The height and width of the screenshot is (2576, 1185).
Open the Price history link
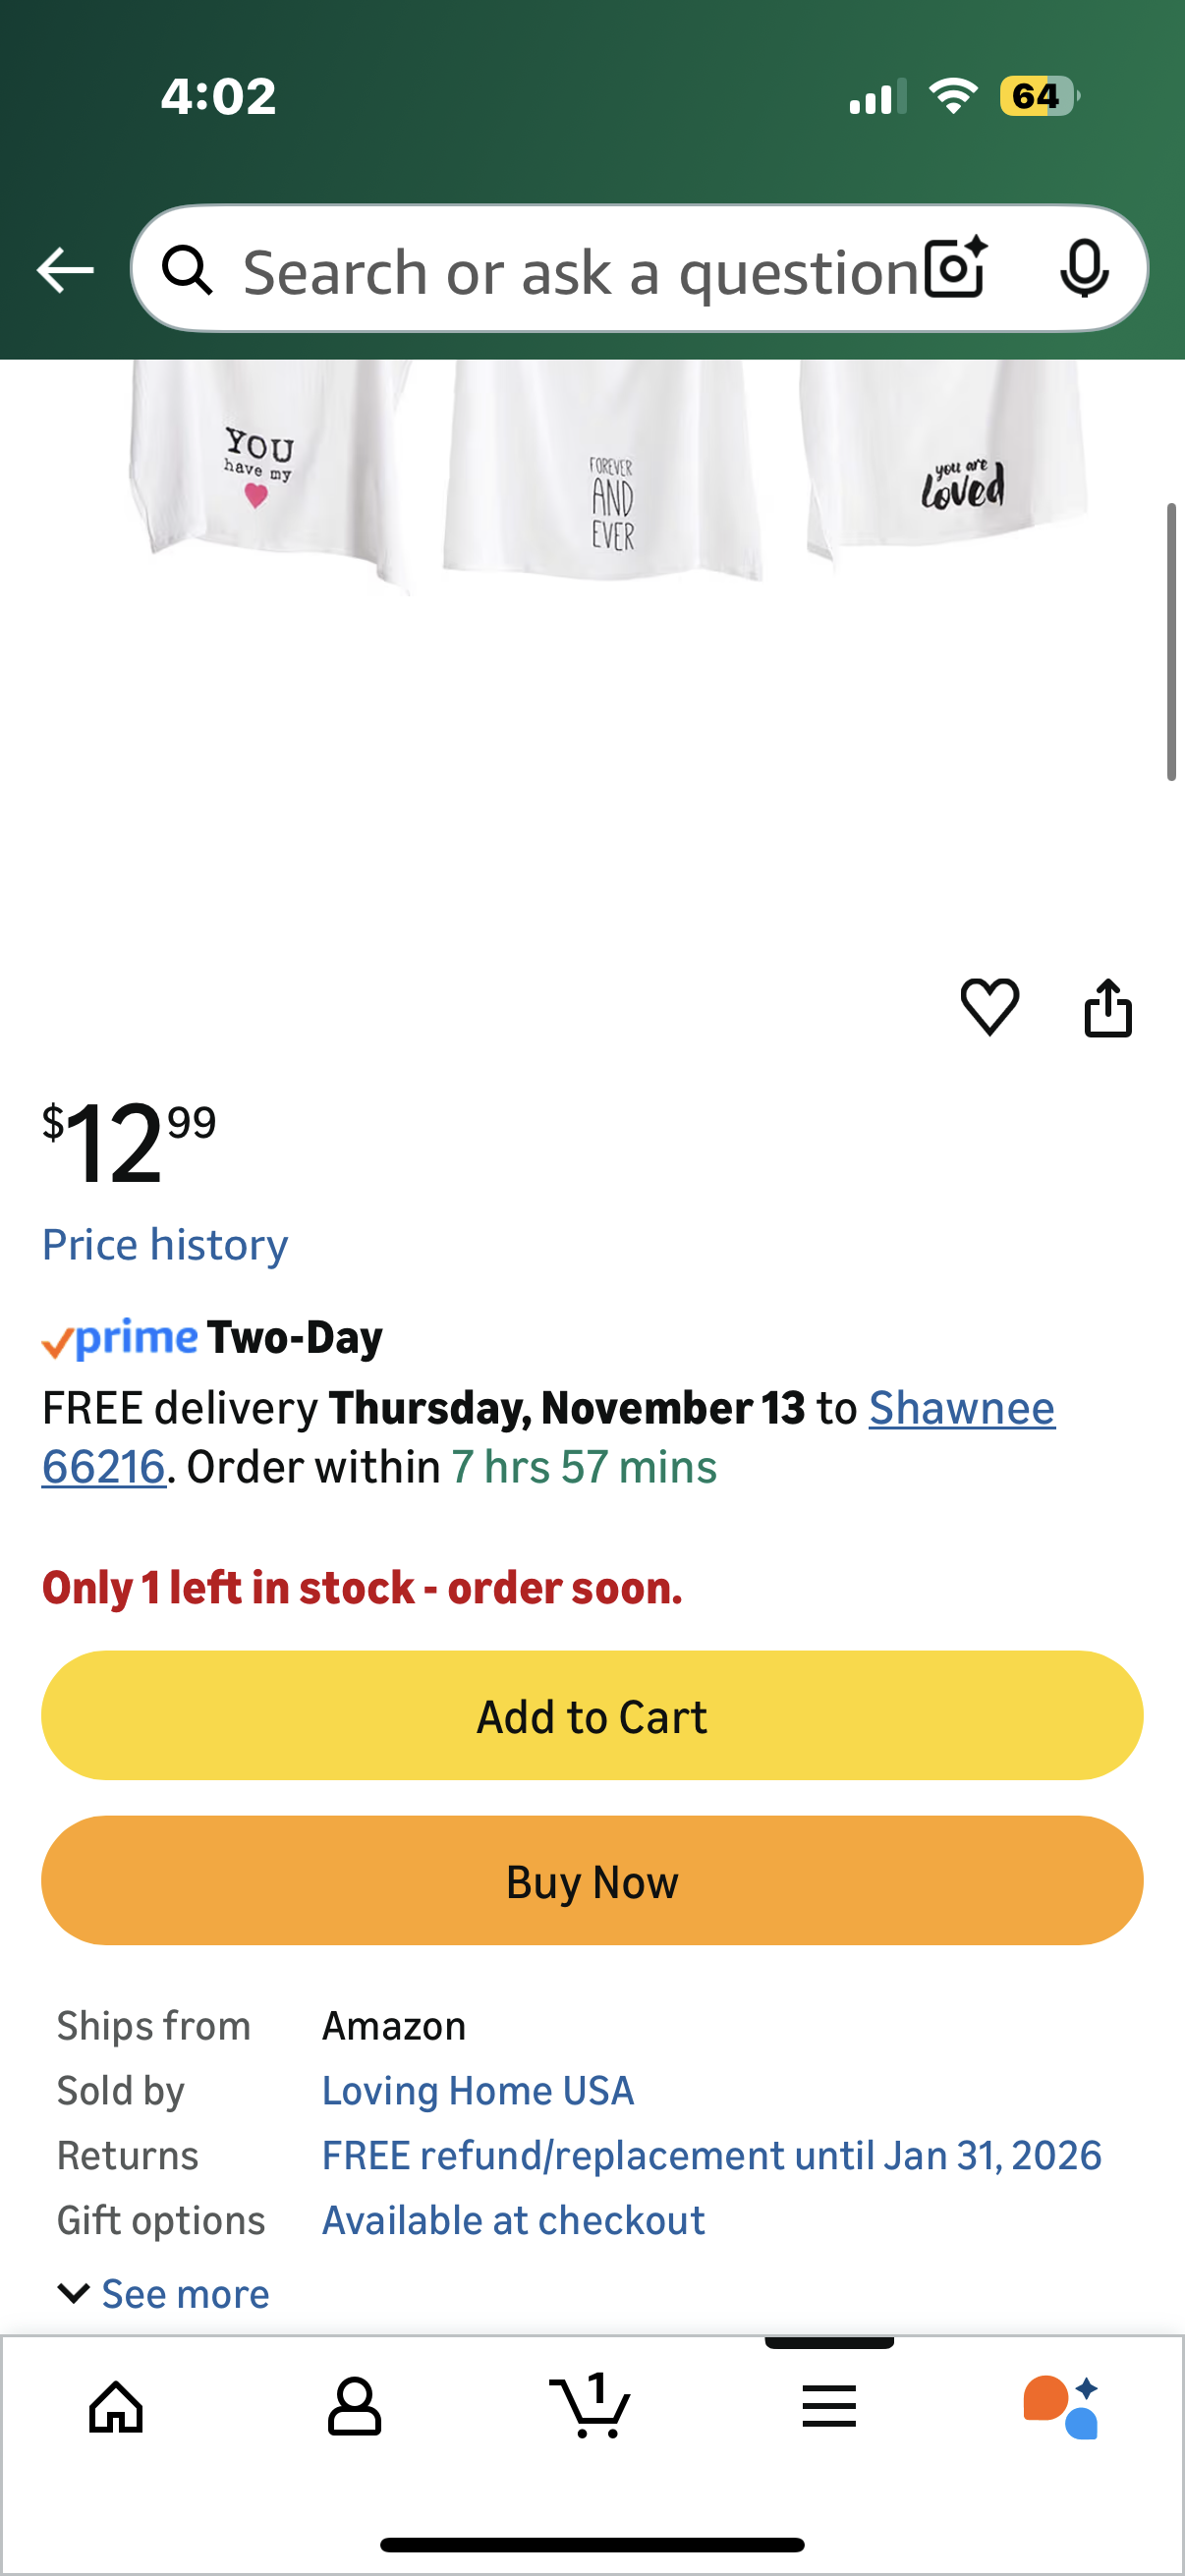click(x=165, y=1244)
